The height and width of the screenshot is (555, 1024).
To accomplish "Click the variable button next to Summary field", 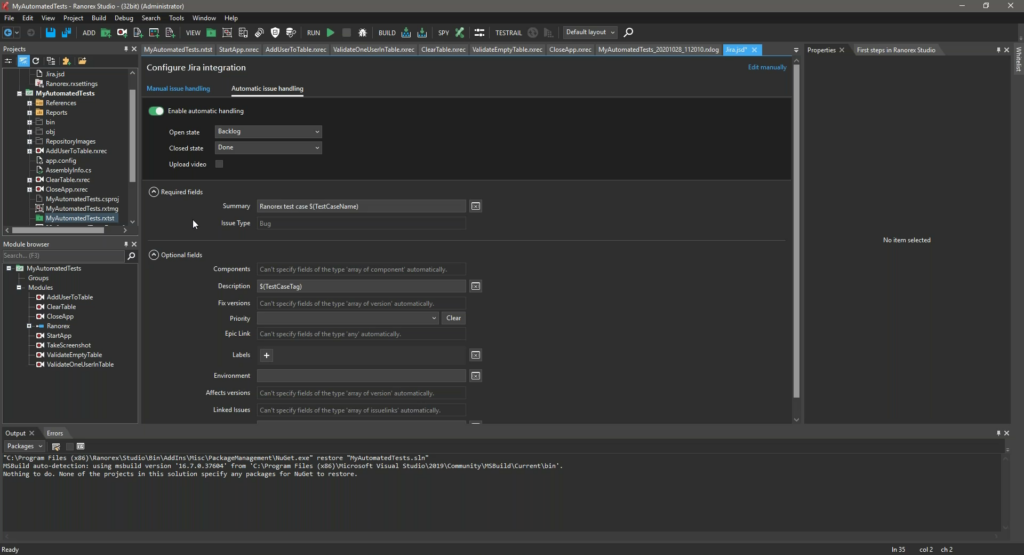I will (475, 206).
